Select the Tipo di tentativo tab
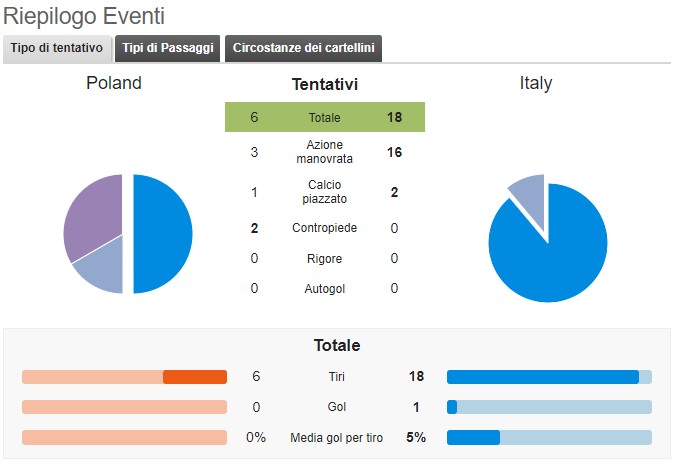Image resolution: width=675 pixels, height=463 pixels. coord(57,48)
